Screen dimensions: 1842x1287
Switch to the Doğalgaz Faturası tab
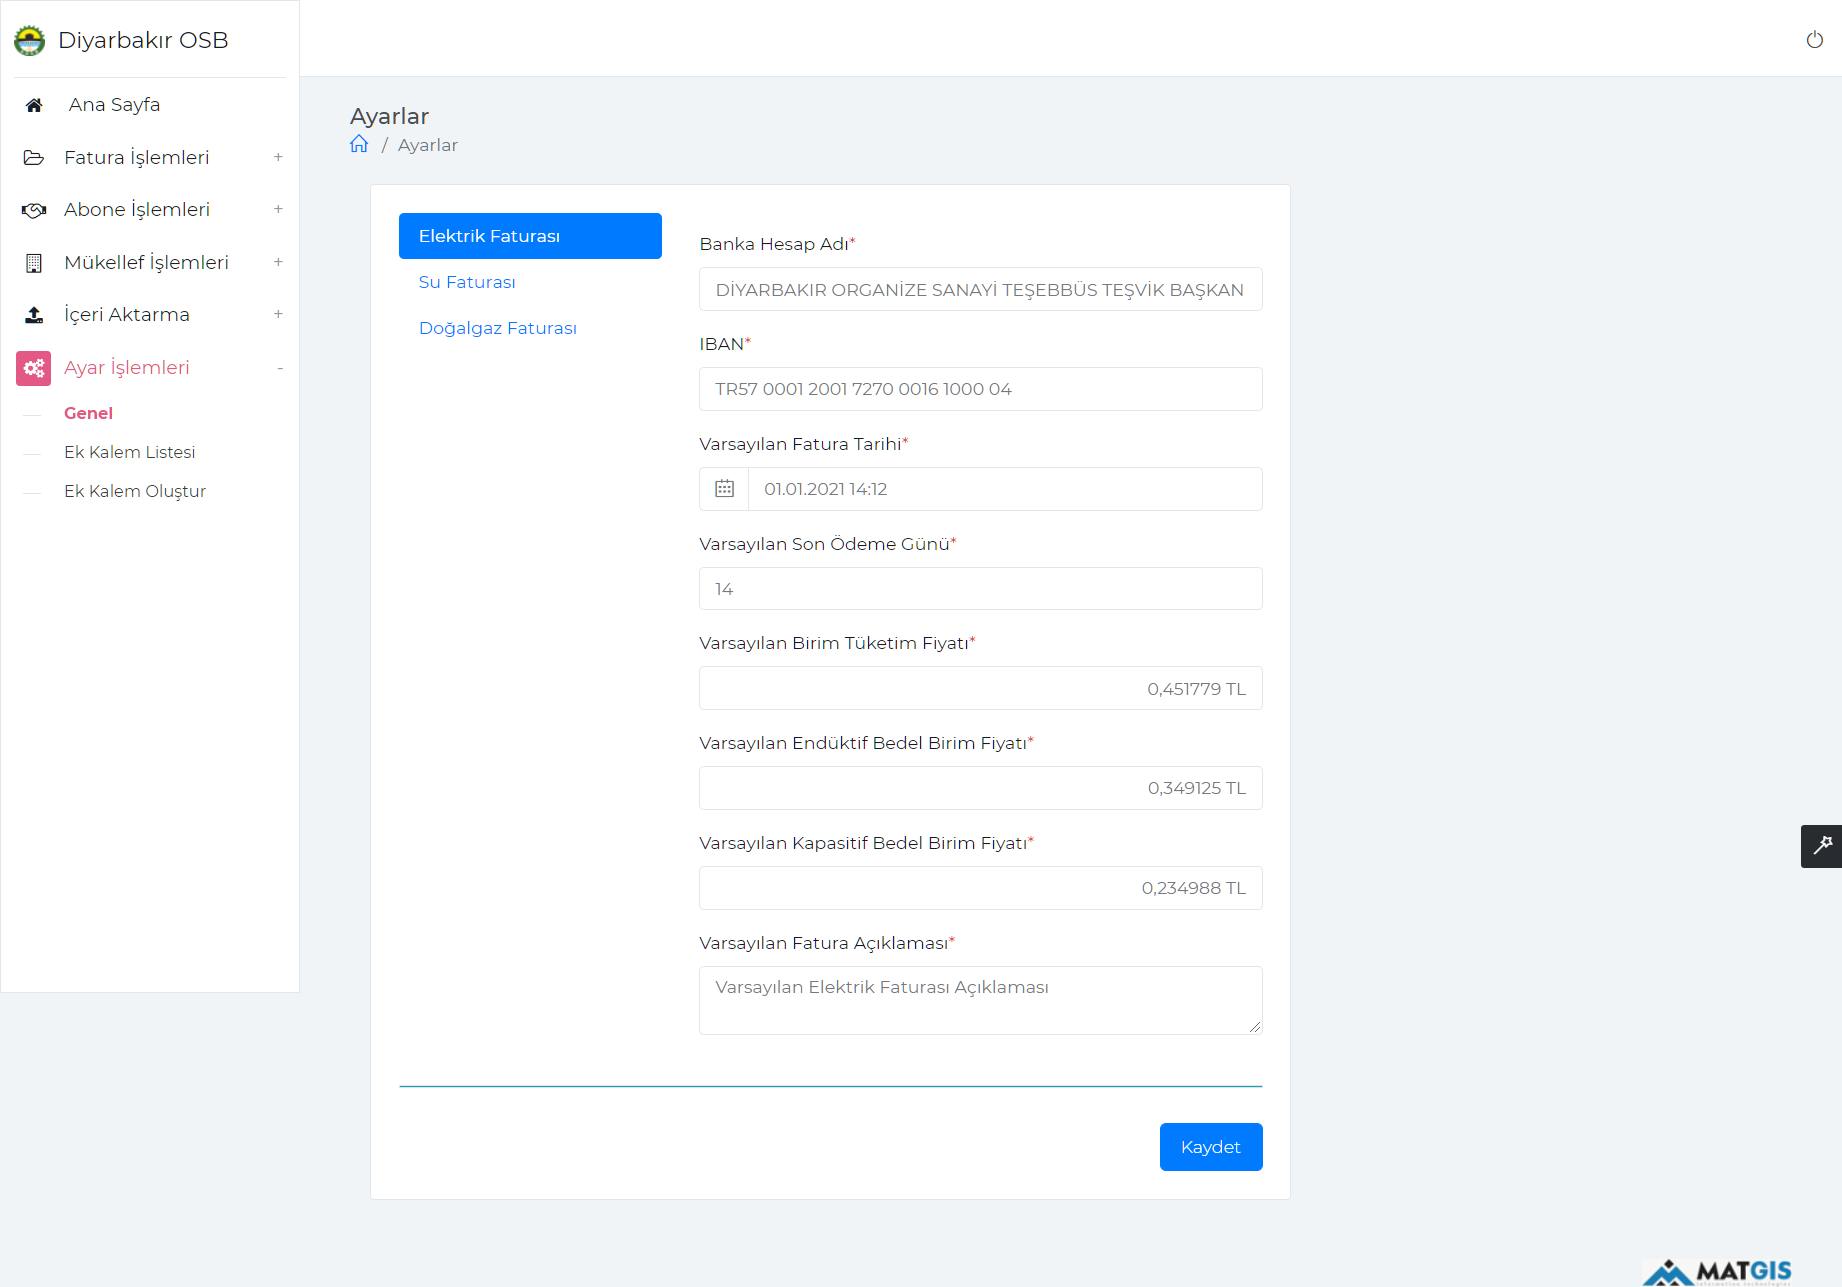pyautogui.click(x=497, y=328)
